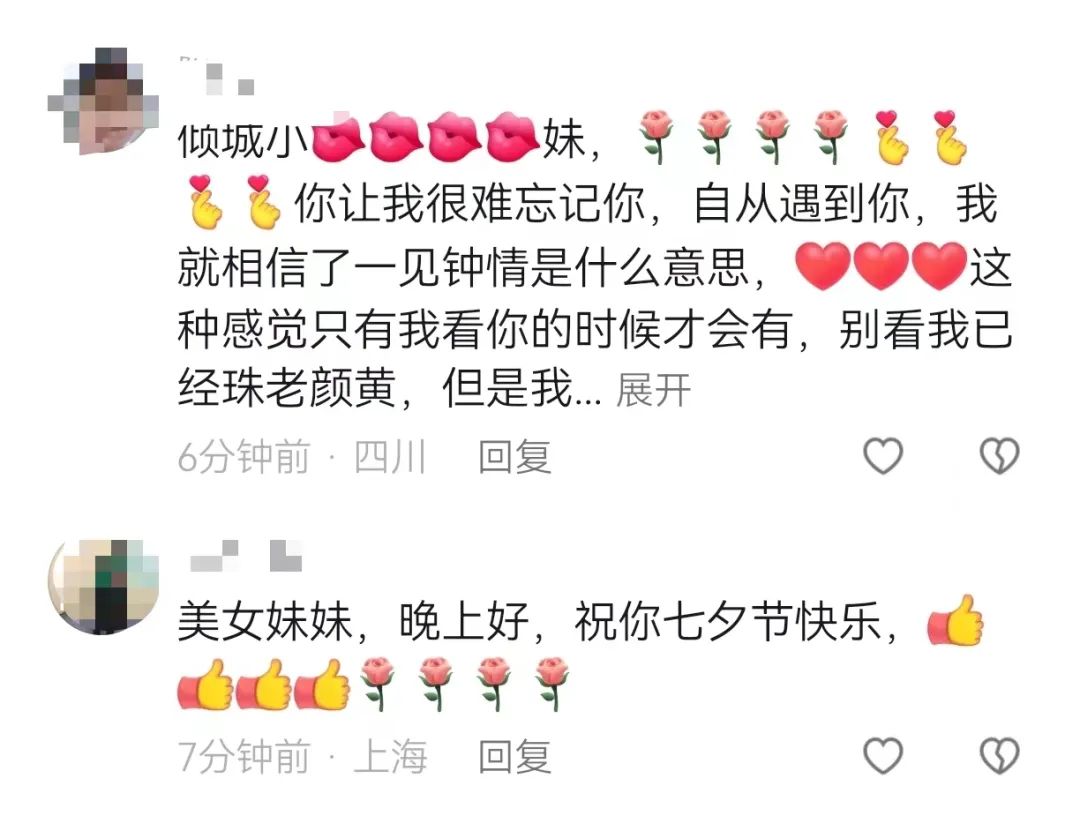Expand the truncated comment via 展开
Viewport: 1080px width, 816px height.
pos(653,390)
